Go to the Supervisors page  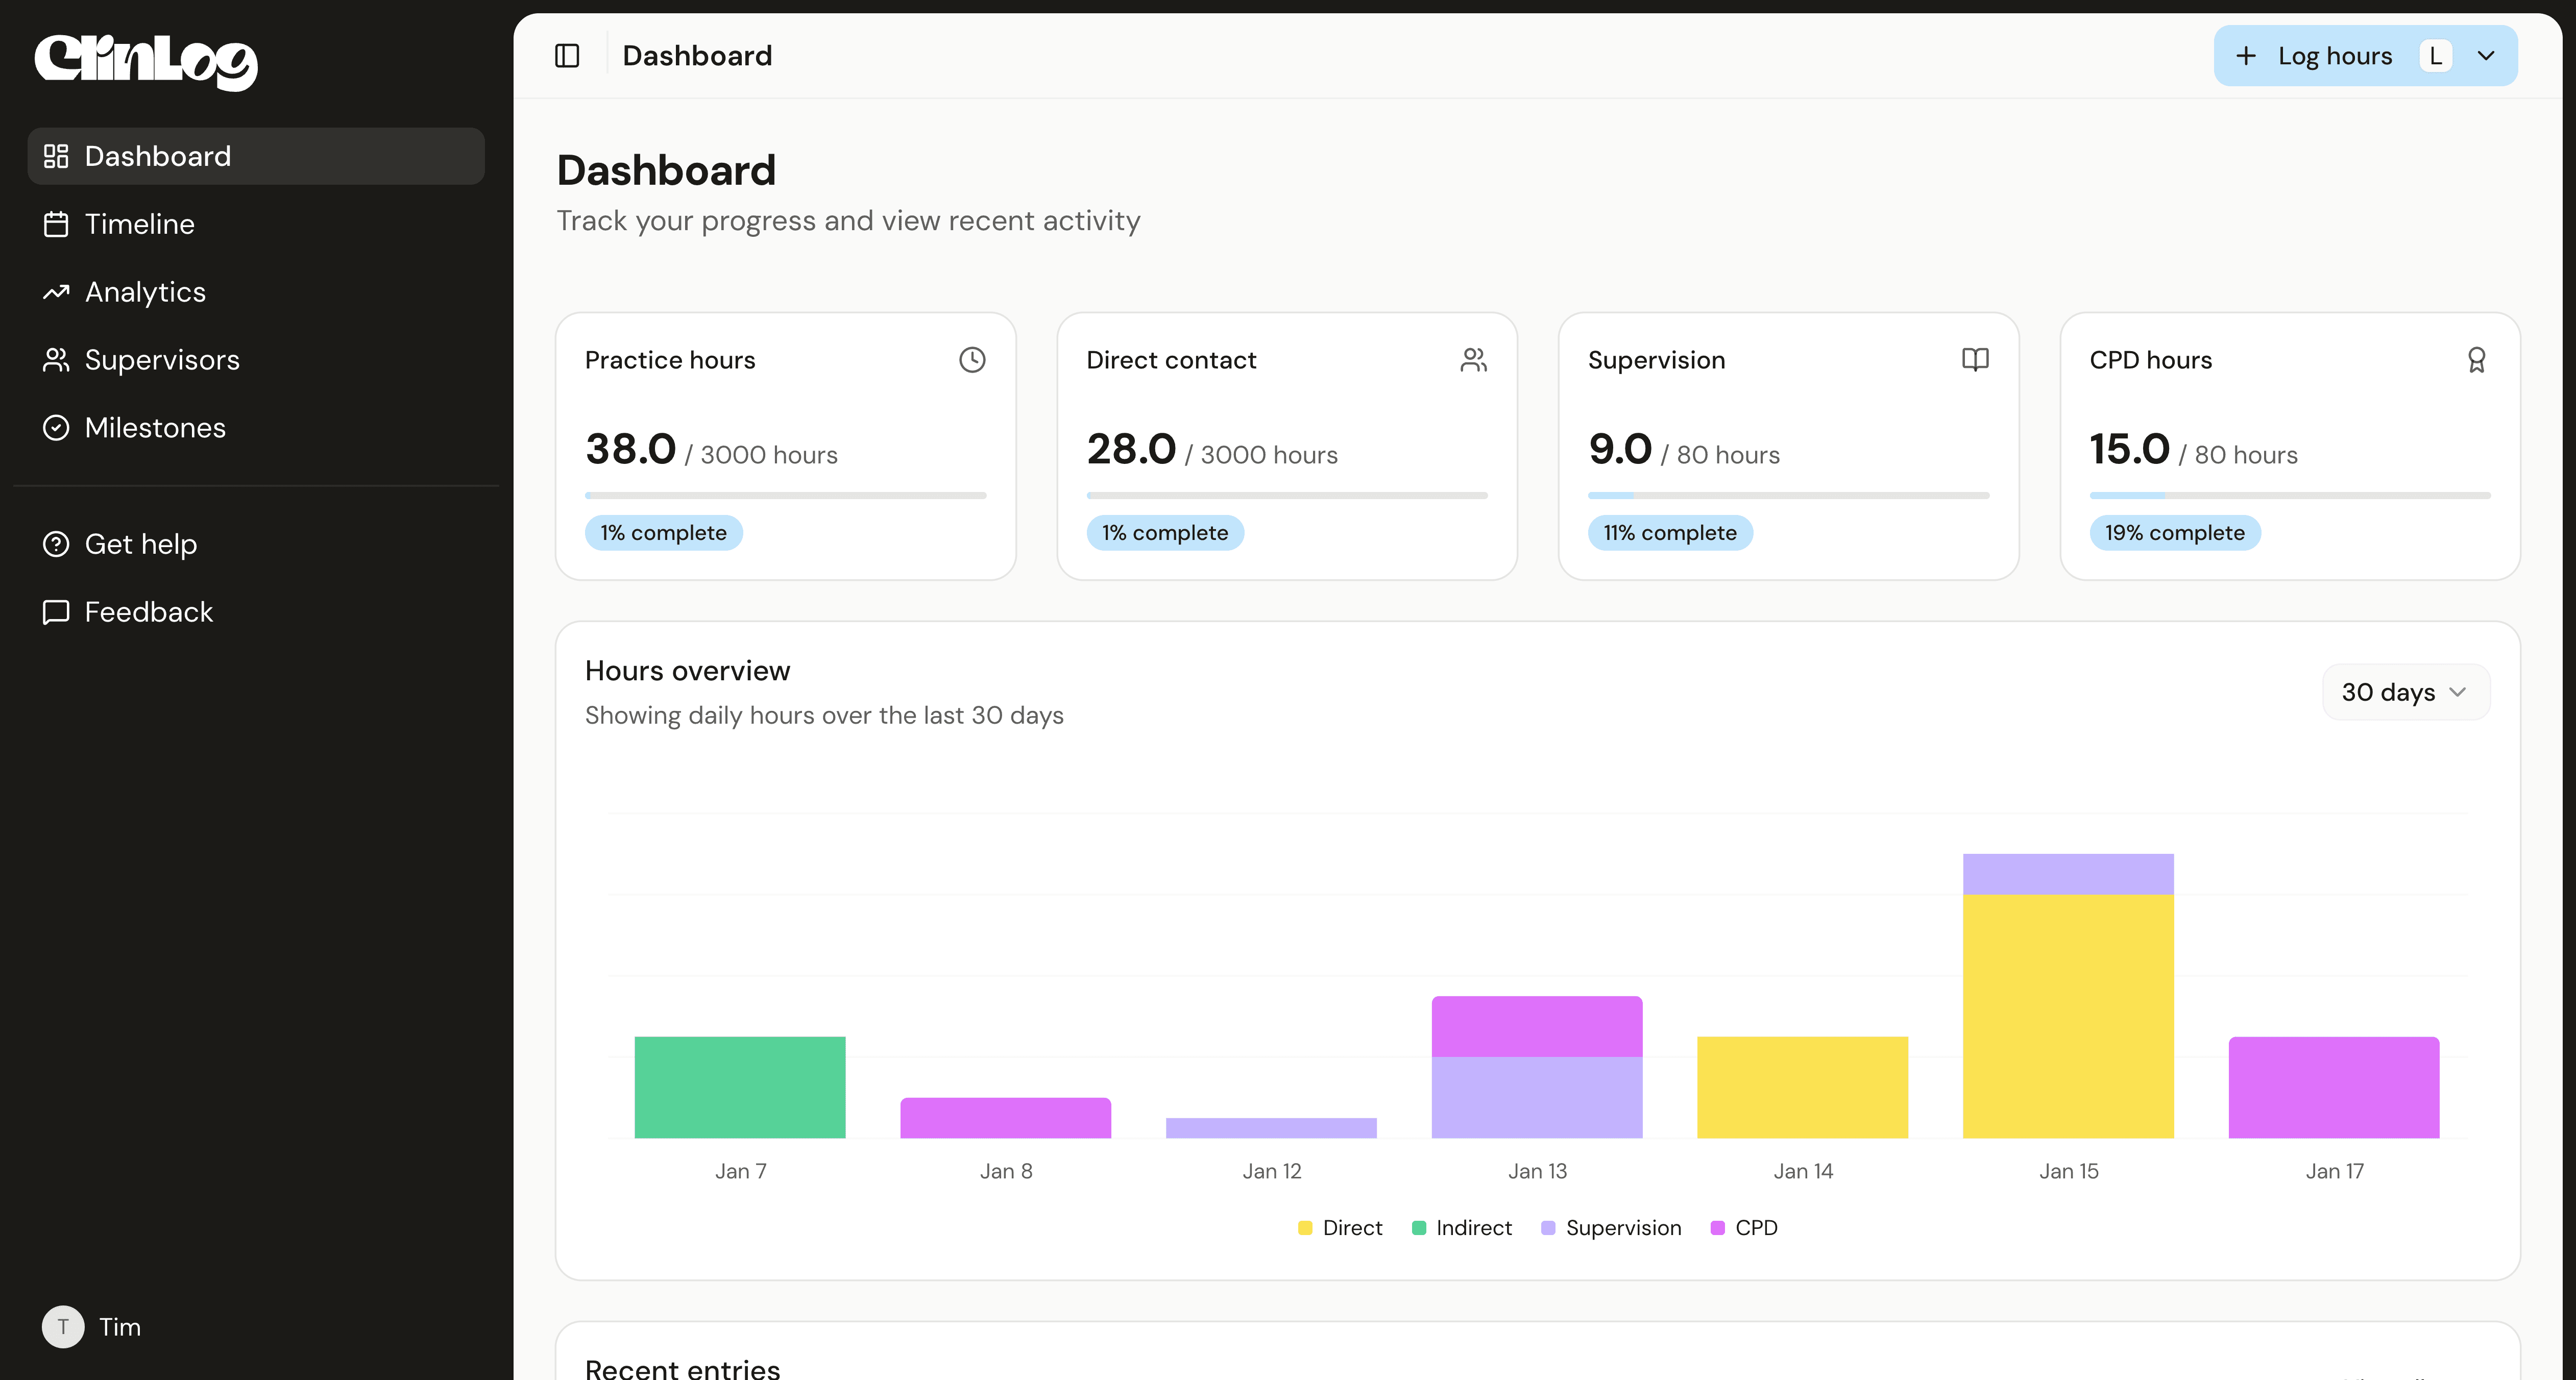(162, 360)
